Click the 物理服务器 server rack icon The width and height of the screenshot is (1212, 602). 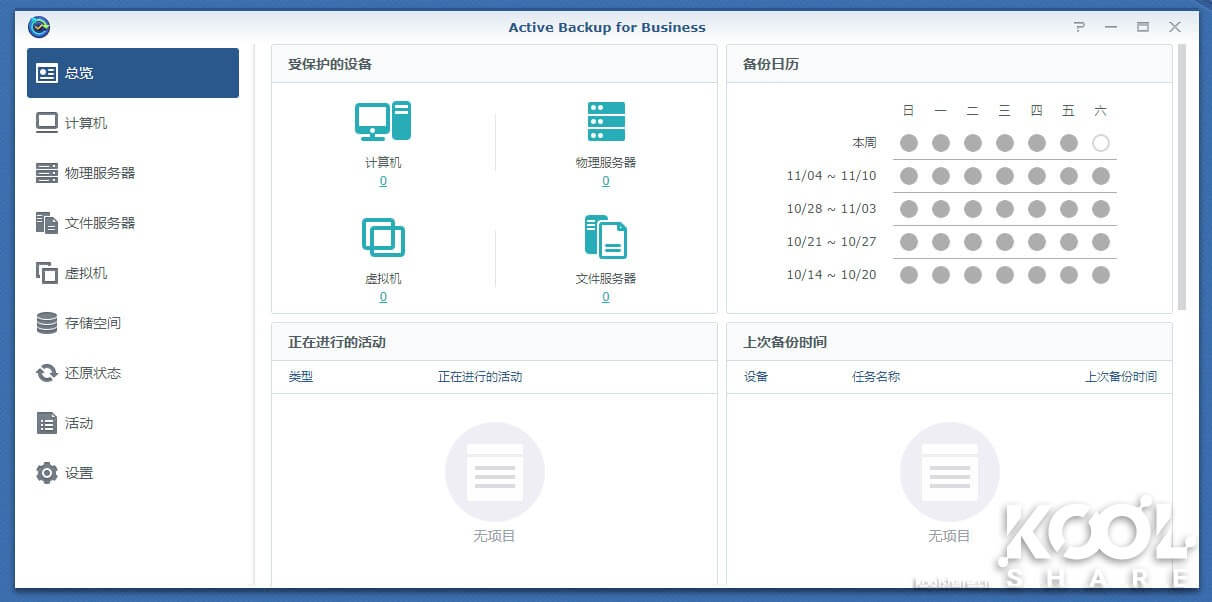click(x=606, y=121)
